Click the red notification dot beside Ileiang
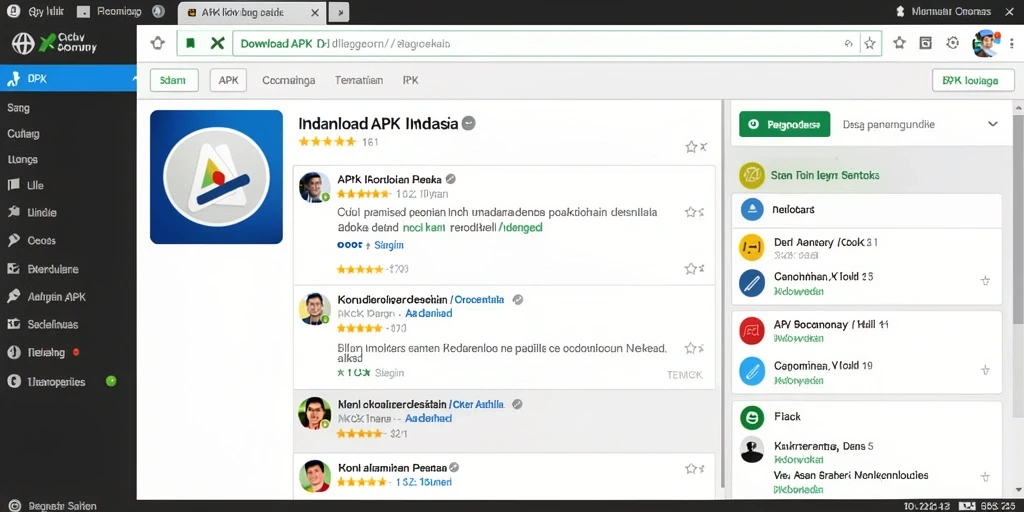The height and width of the screenshot is (512, 1024). [76, 352]
